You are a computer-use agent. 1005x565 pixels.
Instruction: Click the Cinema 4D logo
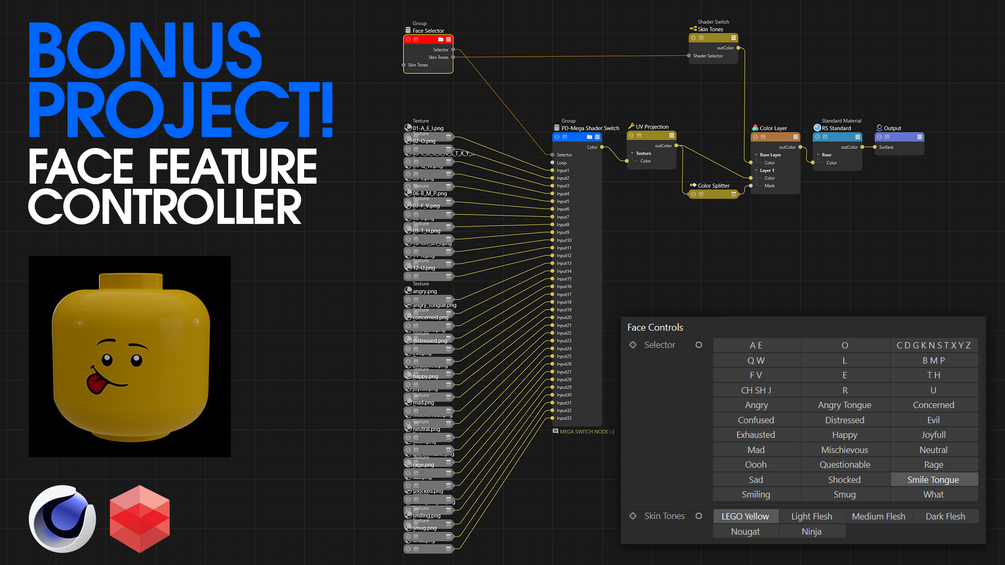(62, 518)
